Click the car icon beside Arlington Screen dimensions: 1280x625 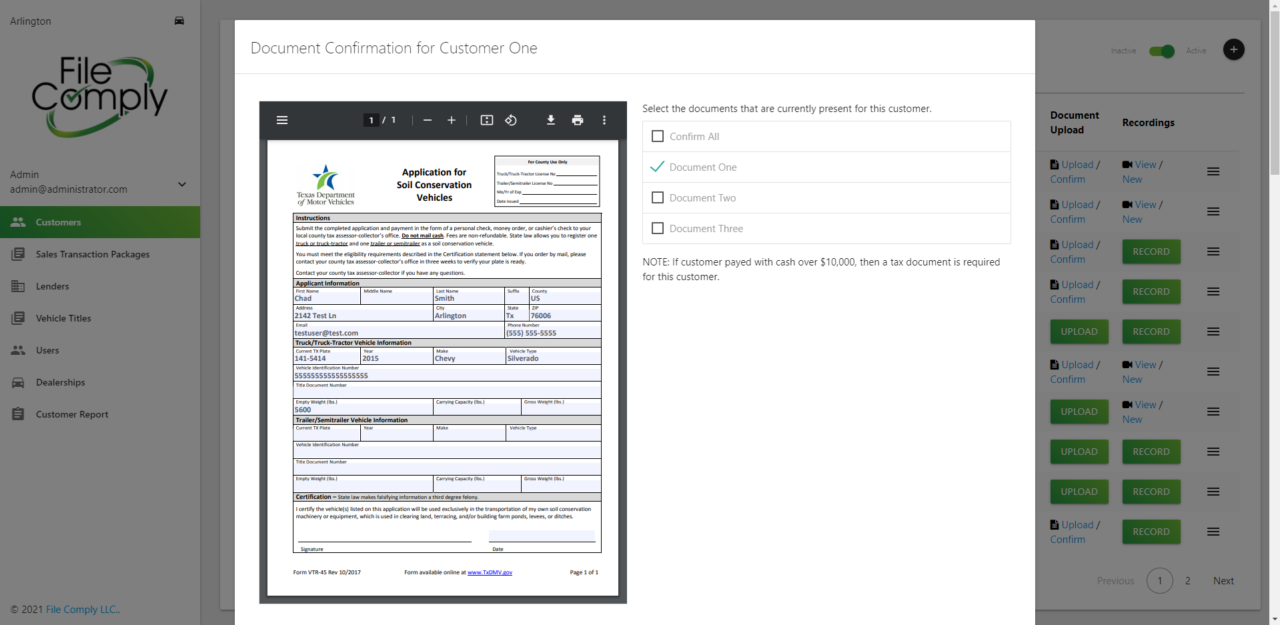click(x=179, y=21)
